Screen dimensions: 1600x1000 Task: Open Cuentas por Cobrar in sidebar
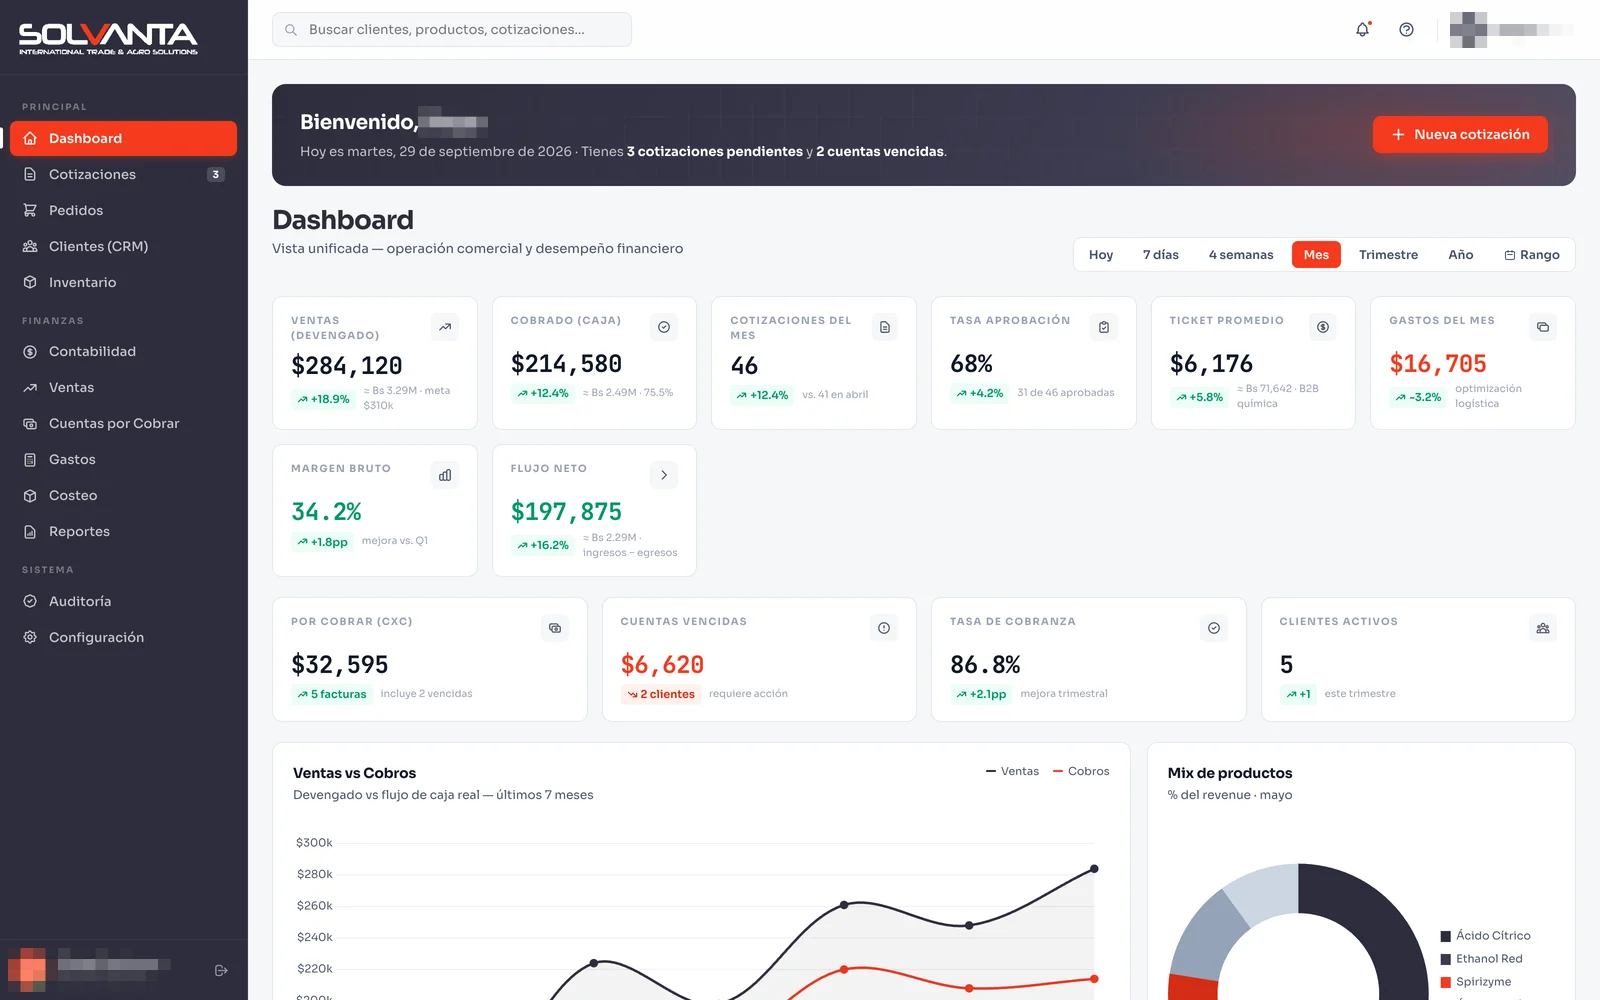[x=123, y=423]
